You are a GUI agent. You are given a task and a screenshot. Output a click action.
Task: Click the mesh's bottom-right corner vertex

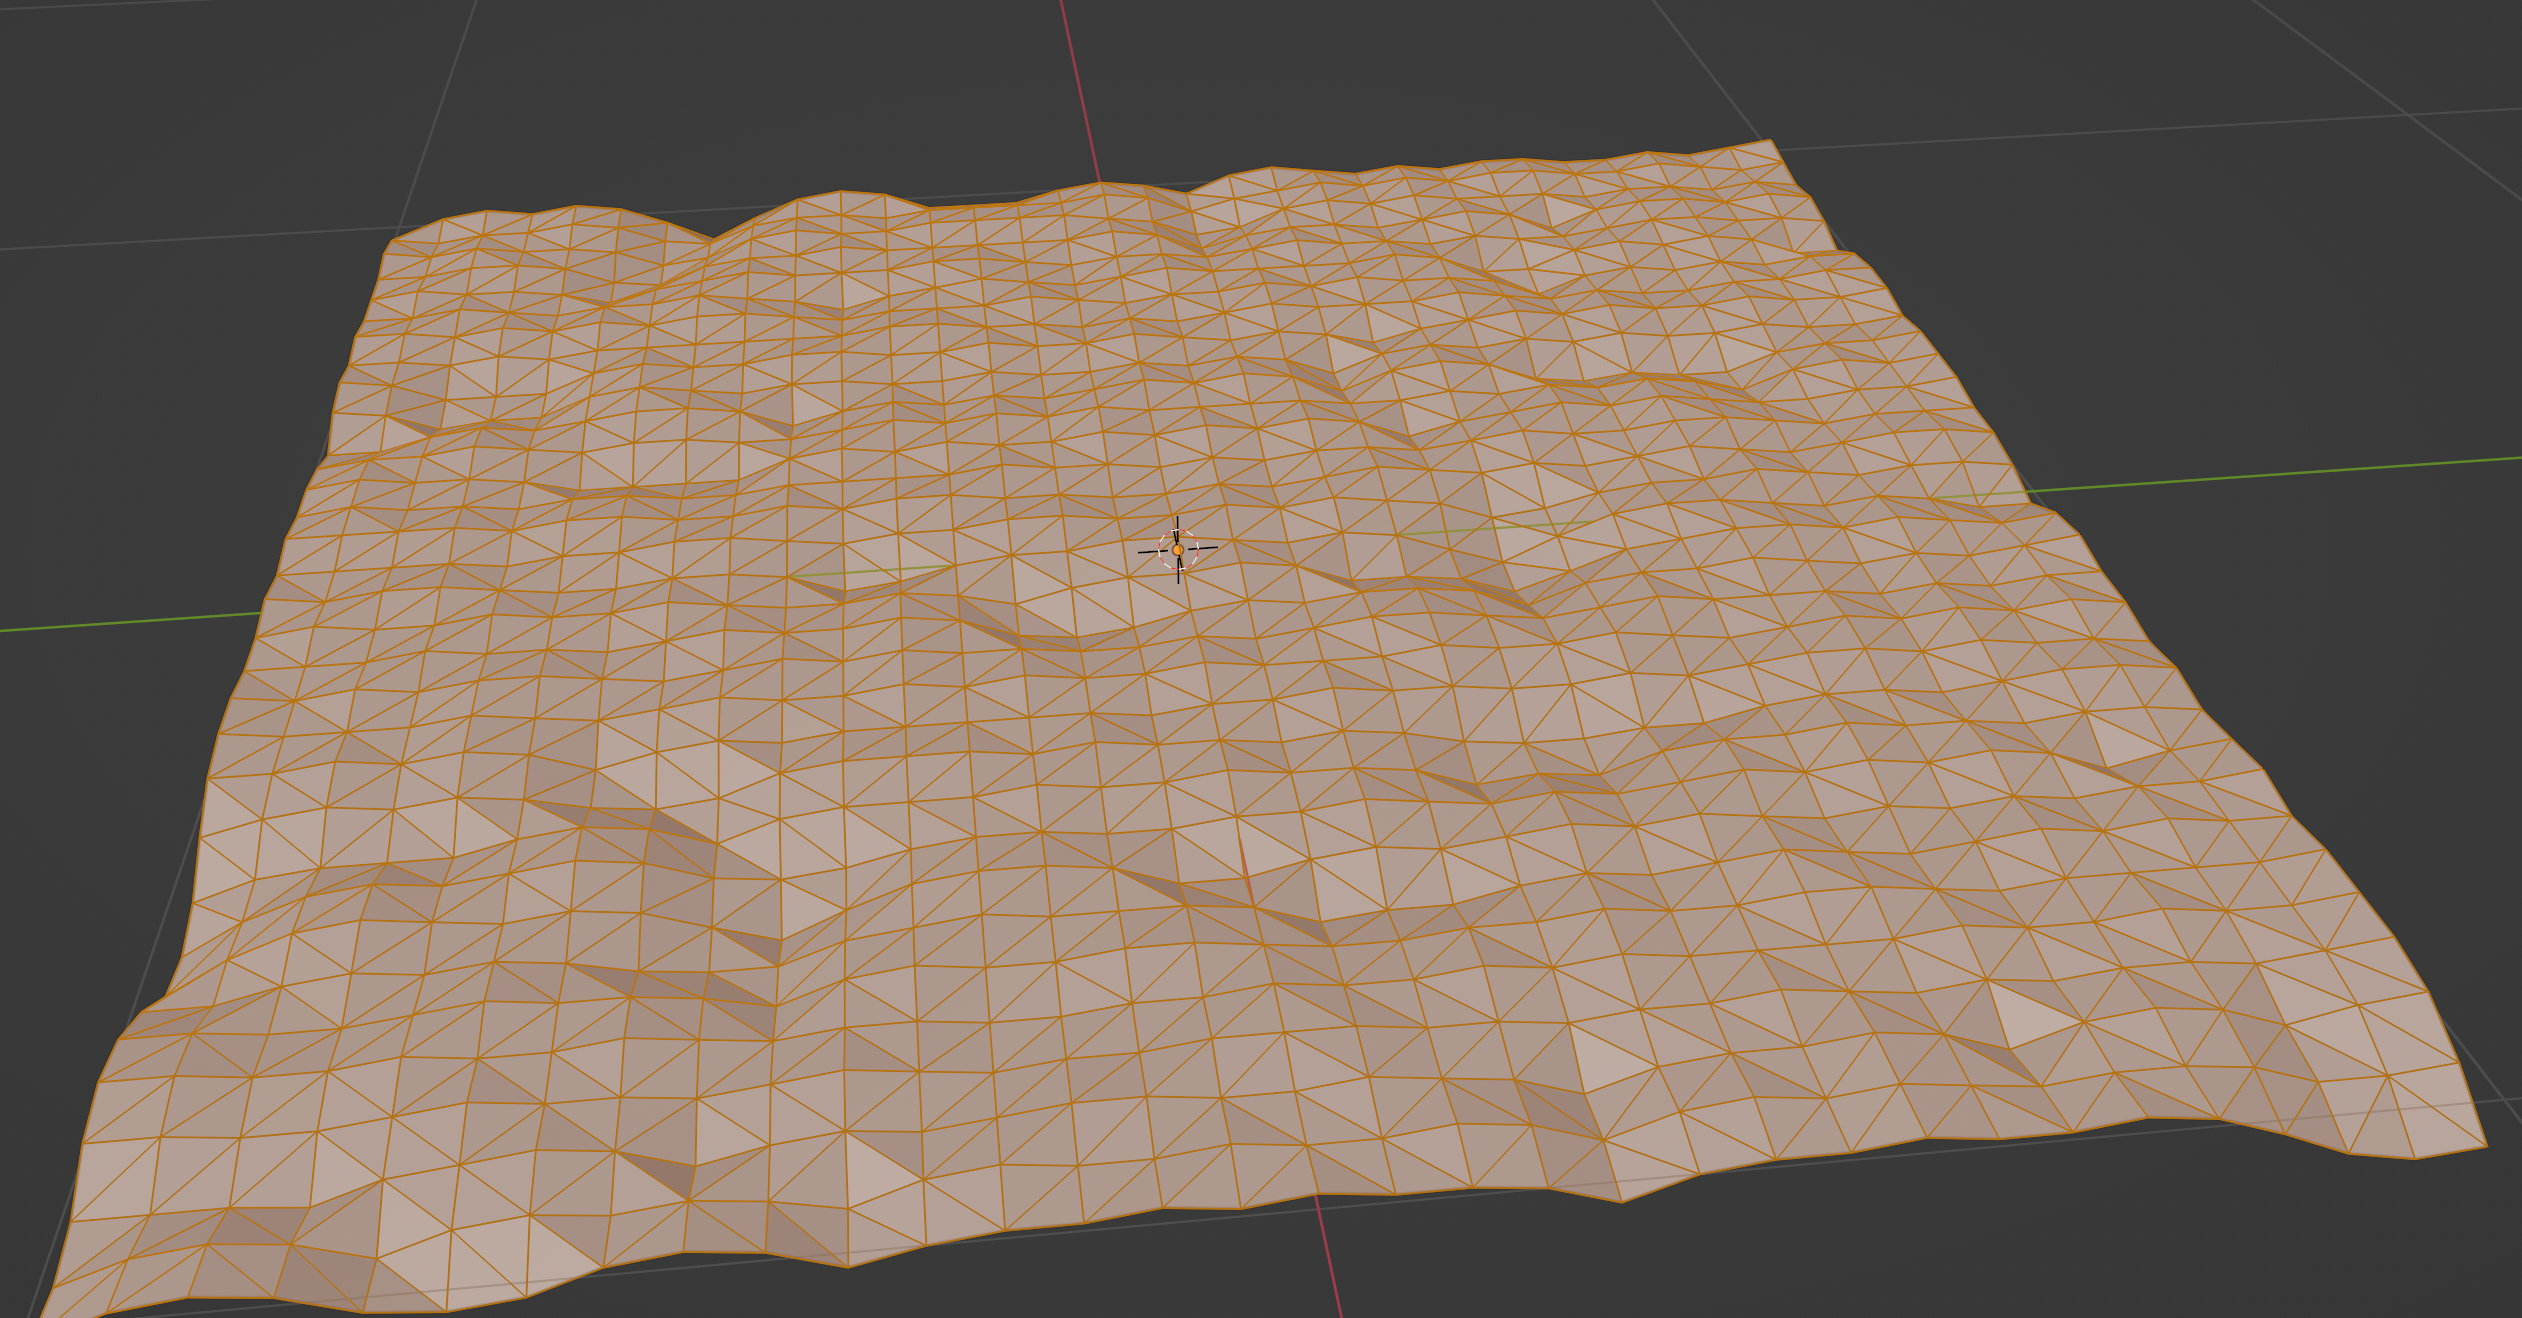point(2487,1146)
